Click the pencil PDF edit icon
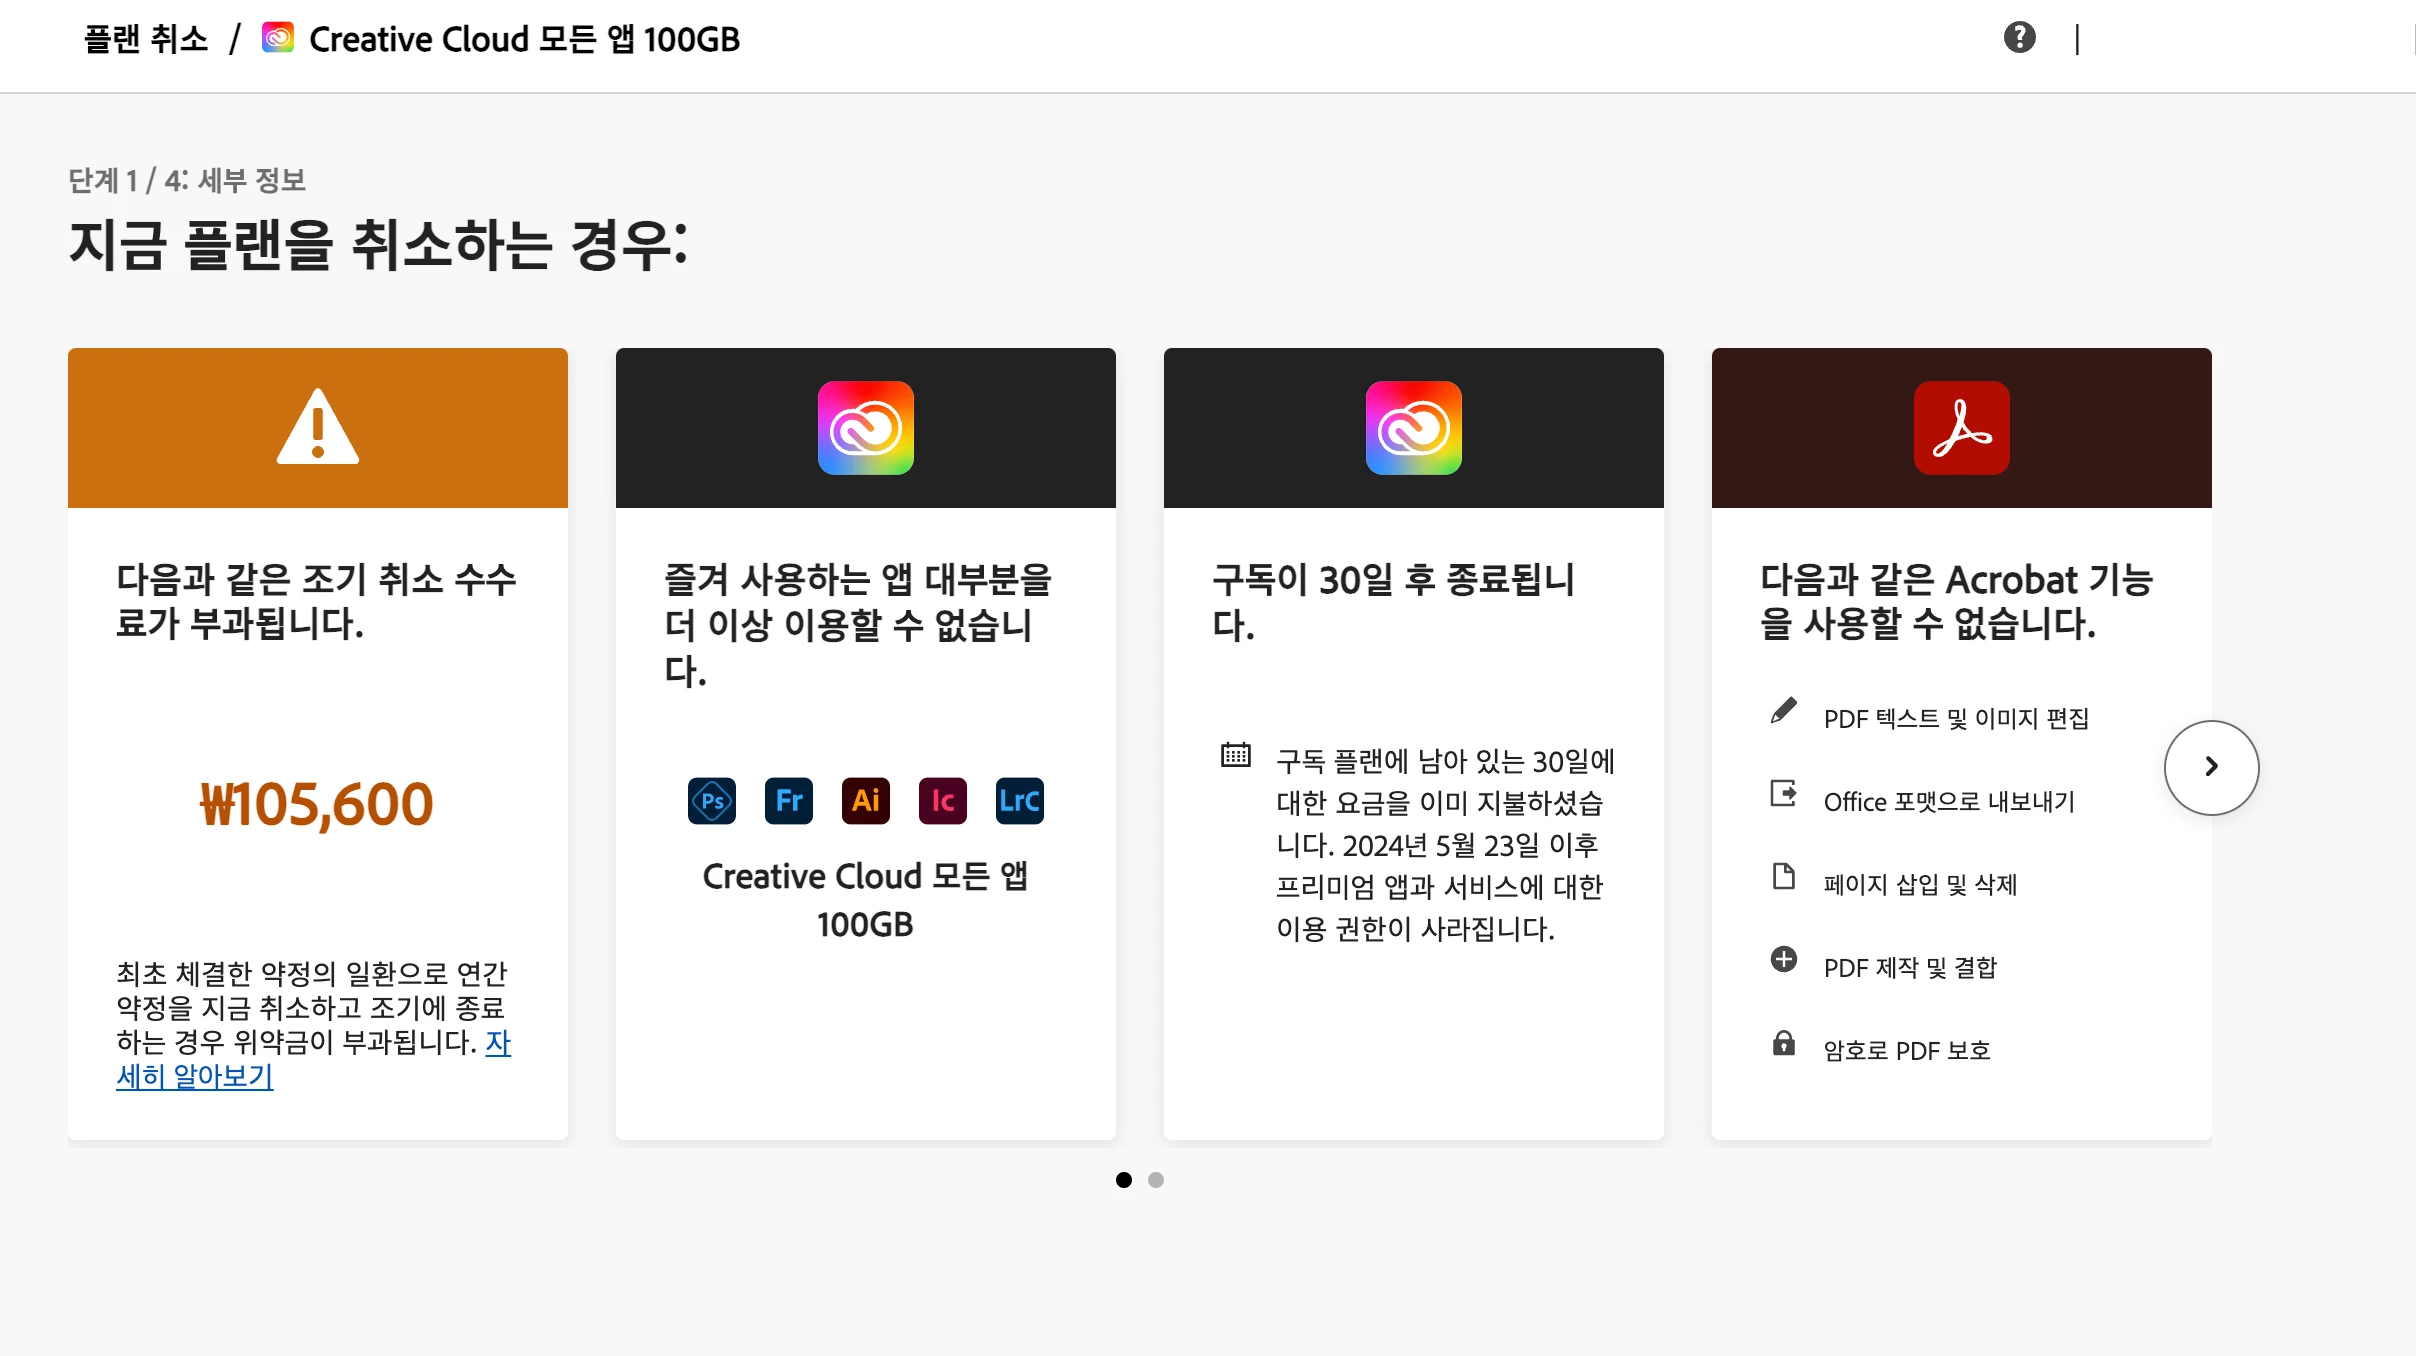Screen dimensions: 2416x1356 [x=1783, y=711]
